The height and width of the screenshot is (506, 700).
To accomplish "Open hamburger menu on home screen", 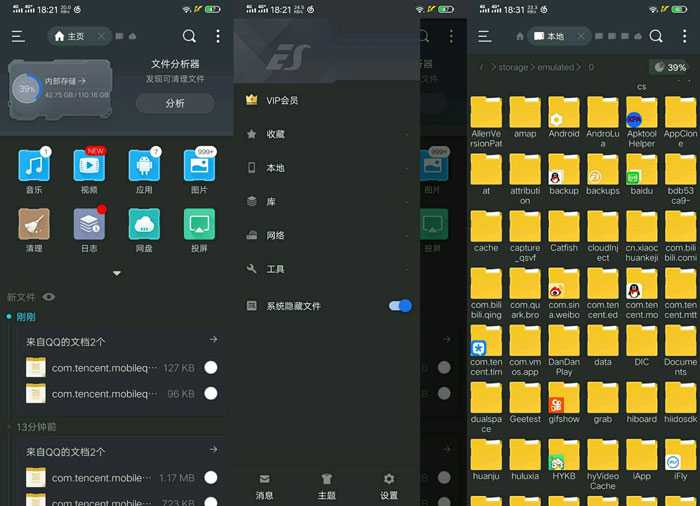I will coord(18,36).
